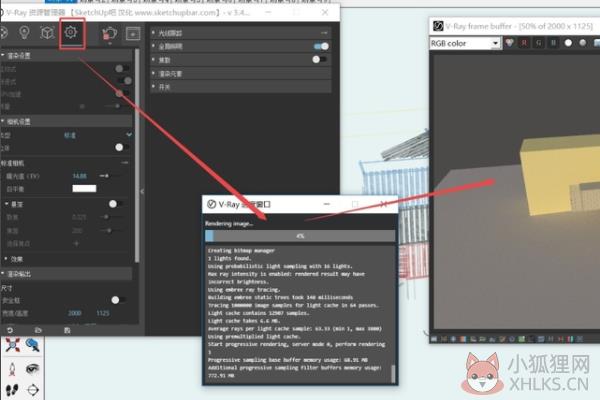Disable Global Illumination switch

[321, 46]
